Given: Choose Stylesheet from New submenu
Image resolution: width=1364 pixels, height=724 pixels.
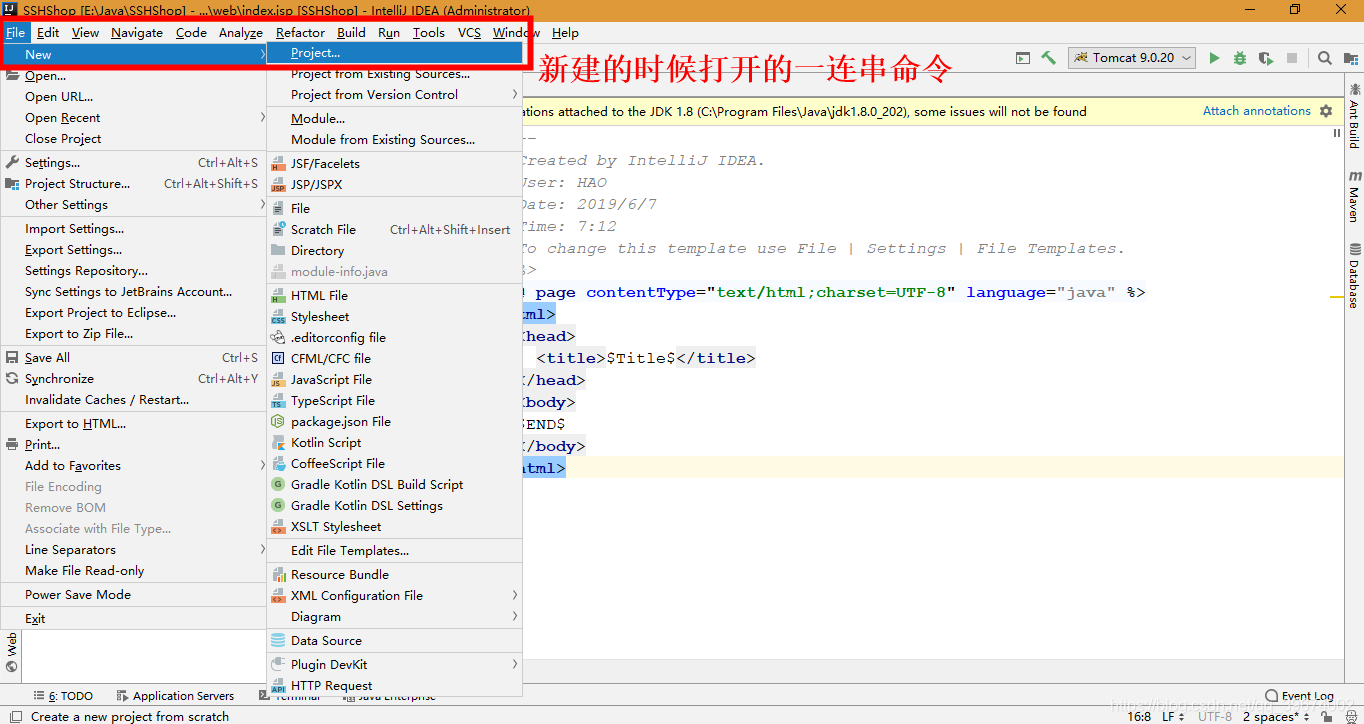Looking at the screenshot, I should [394, 317].
